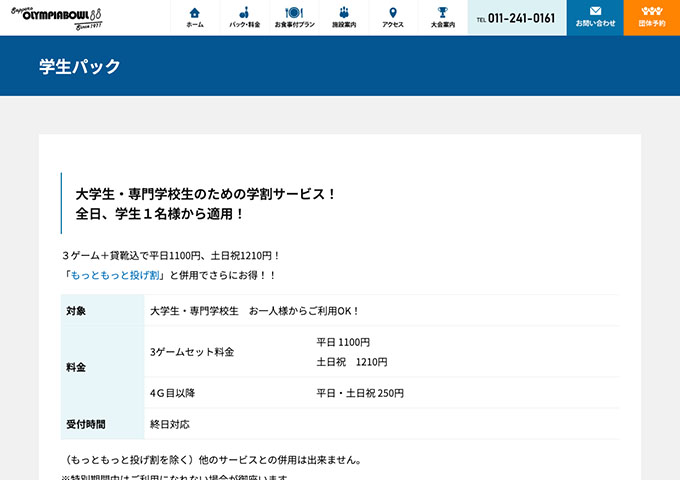Click text ３ゲーム＋貸靴込で平日1100円
Viewport: 680px width, 480px height.
click(x=131, y=256)
